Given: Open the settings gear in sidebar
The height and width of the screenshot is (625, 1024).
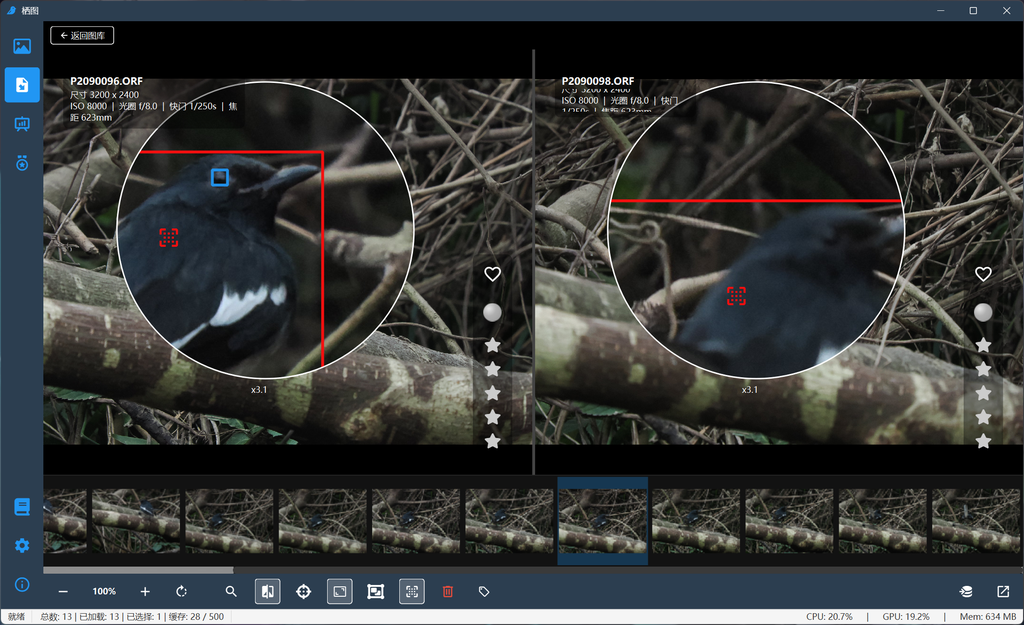Looking at the screenshot, I should [x=22, y=546].
